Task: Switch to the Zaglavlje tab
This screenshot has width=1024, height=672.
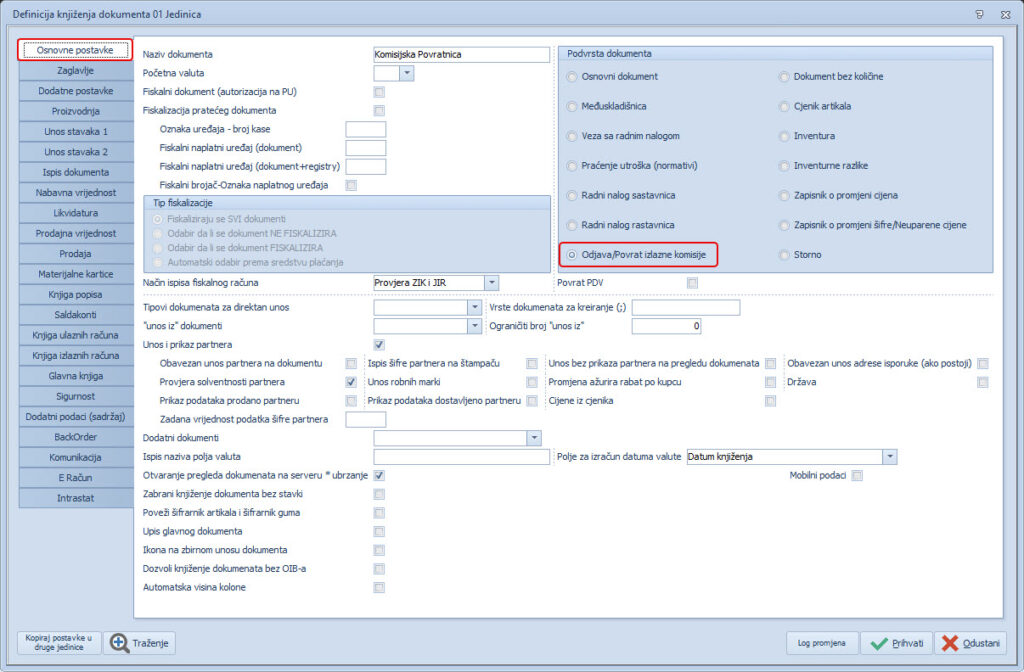Action: [x=76, y=71]
